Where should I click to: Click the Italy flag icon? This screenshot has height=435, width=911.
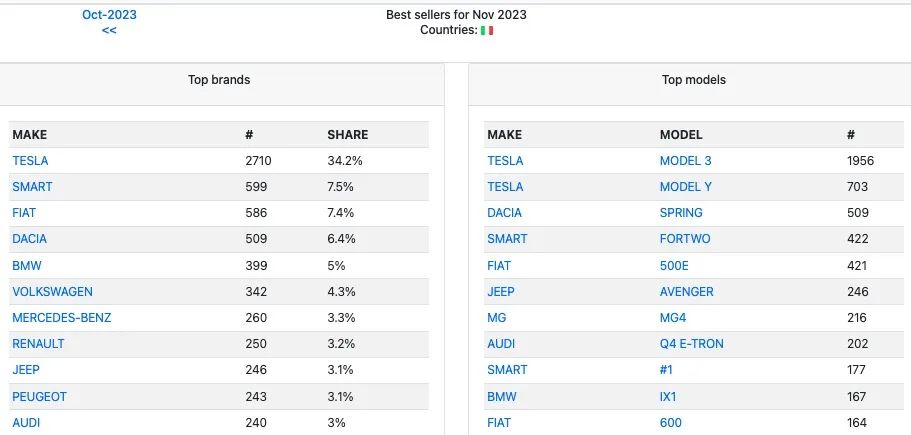coord(487,30)
